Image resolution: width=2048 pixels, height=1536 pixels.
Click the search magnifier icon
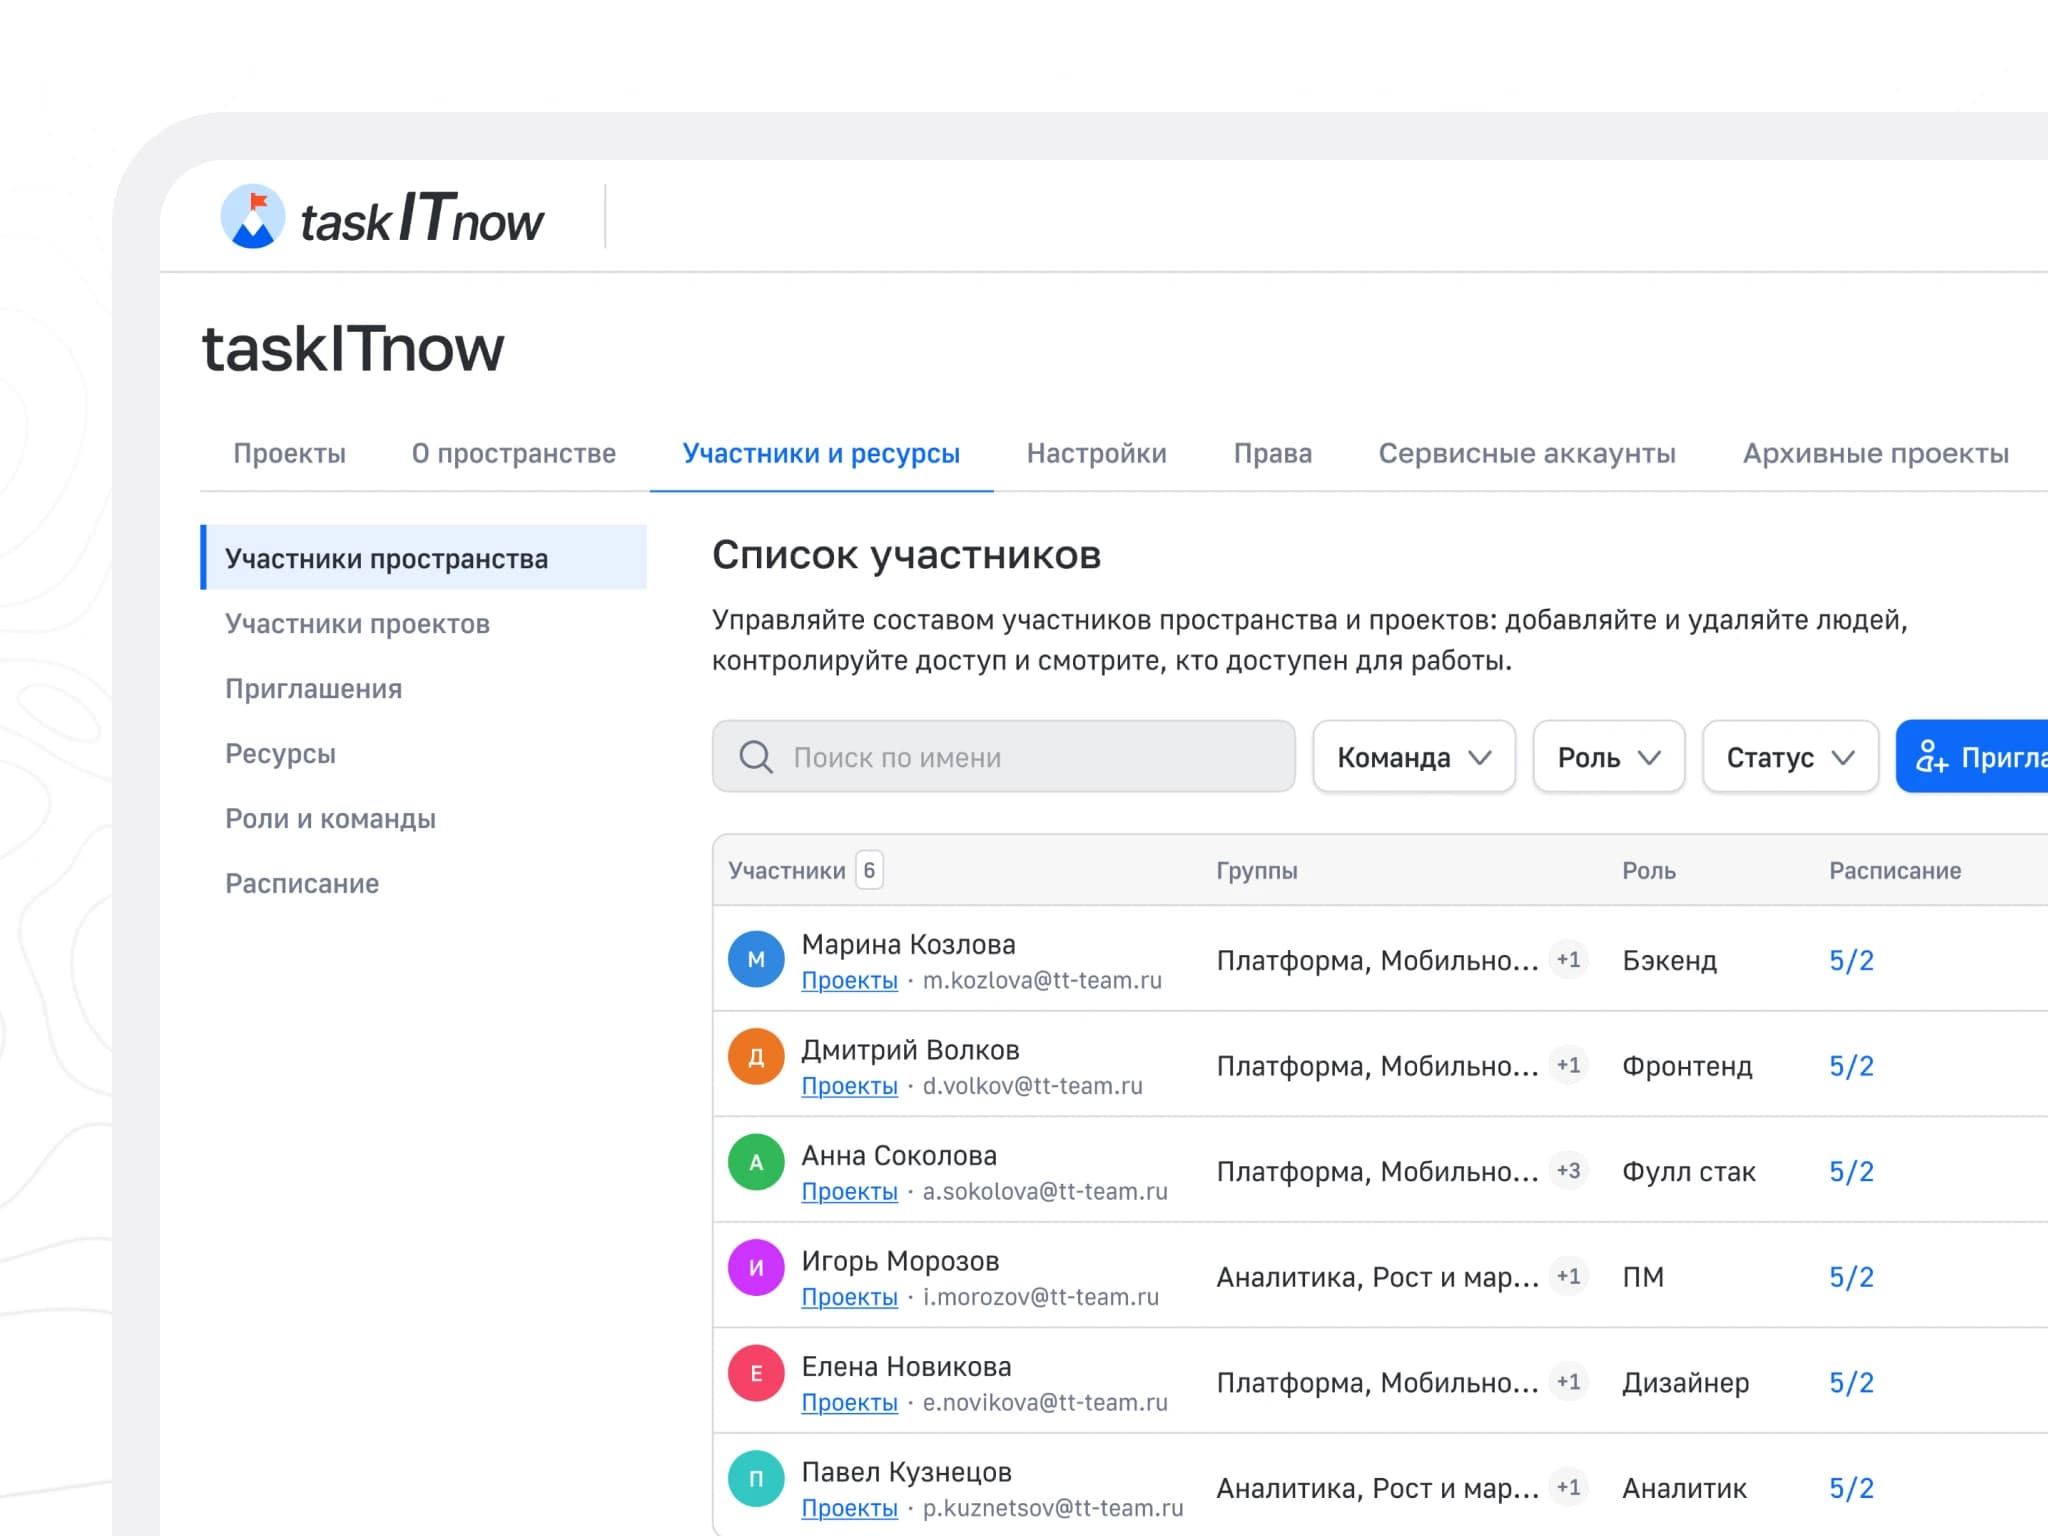click(756, 757)
